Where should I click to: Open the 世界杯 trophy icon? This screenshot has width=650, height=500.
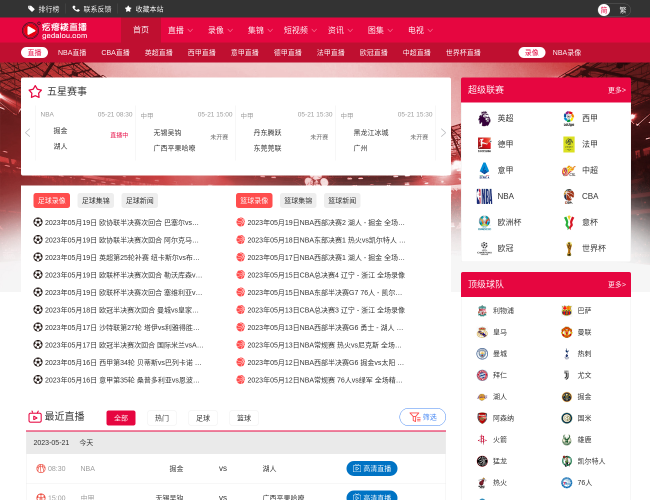[569, 248]
